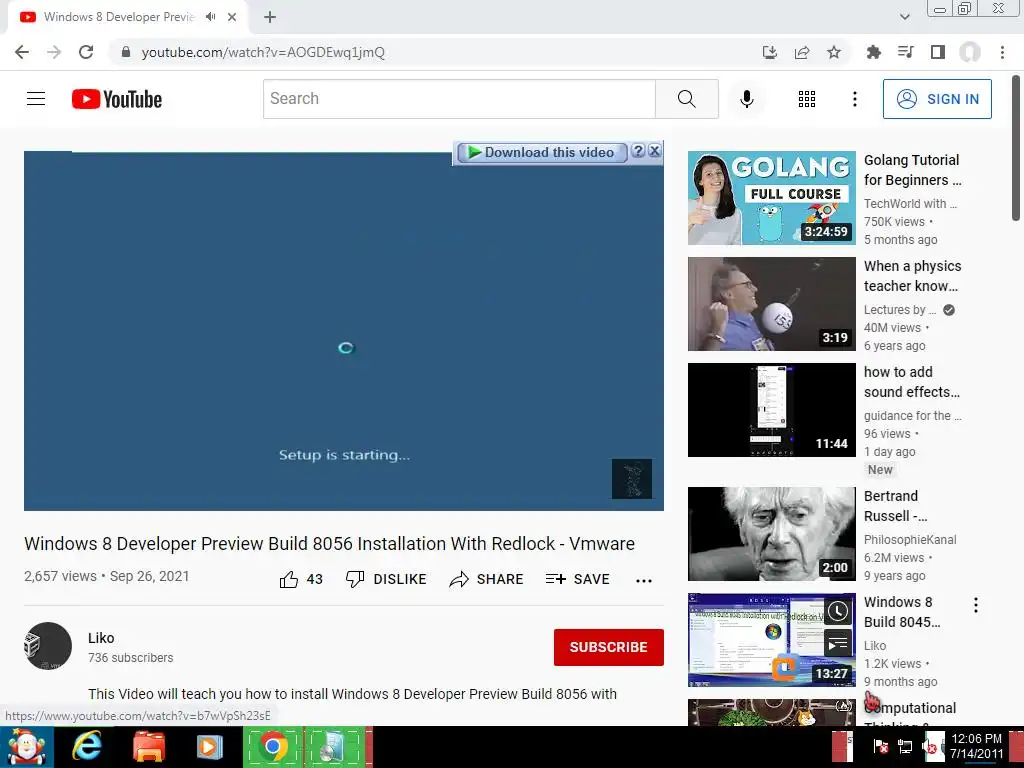Screen dimensions: 1024x768
Task: Click the search magnifier button
Action: point(686,99)
